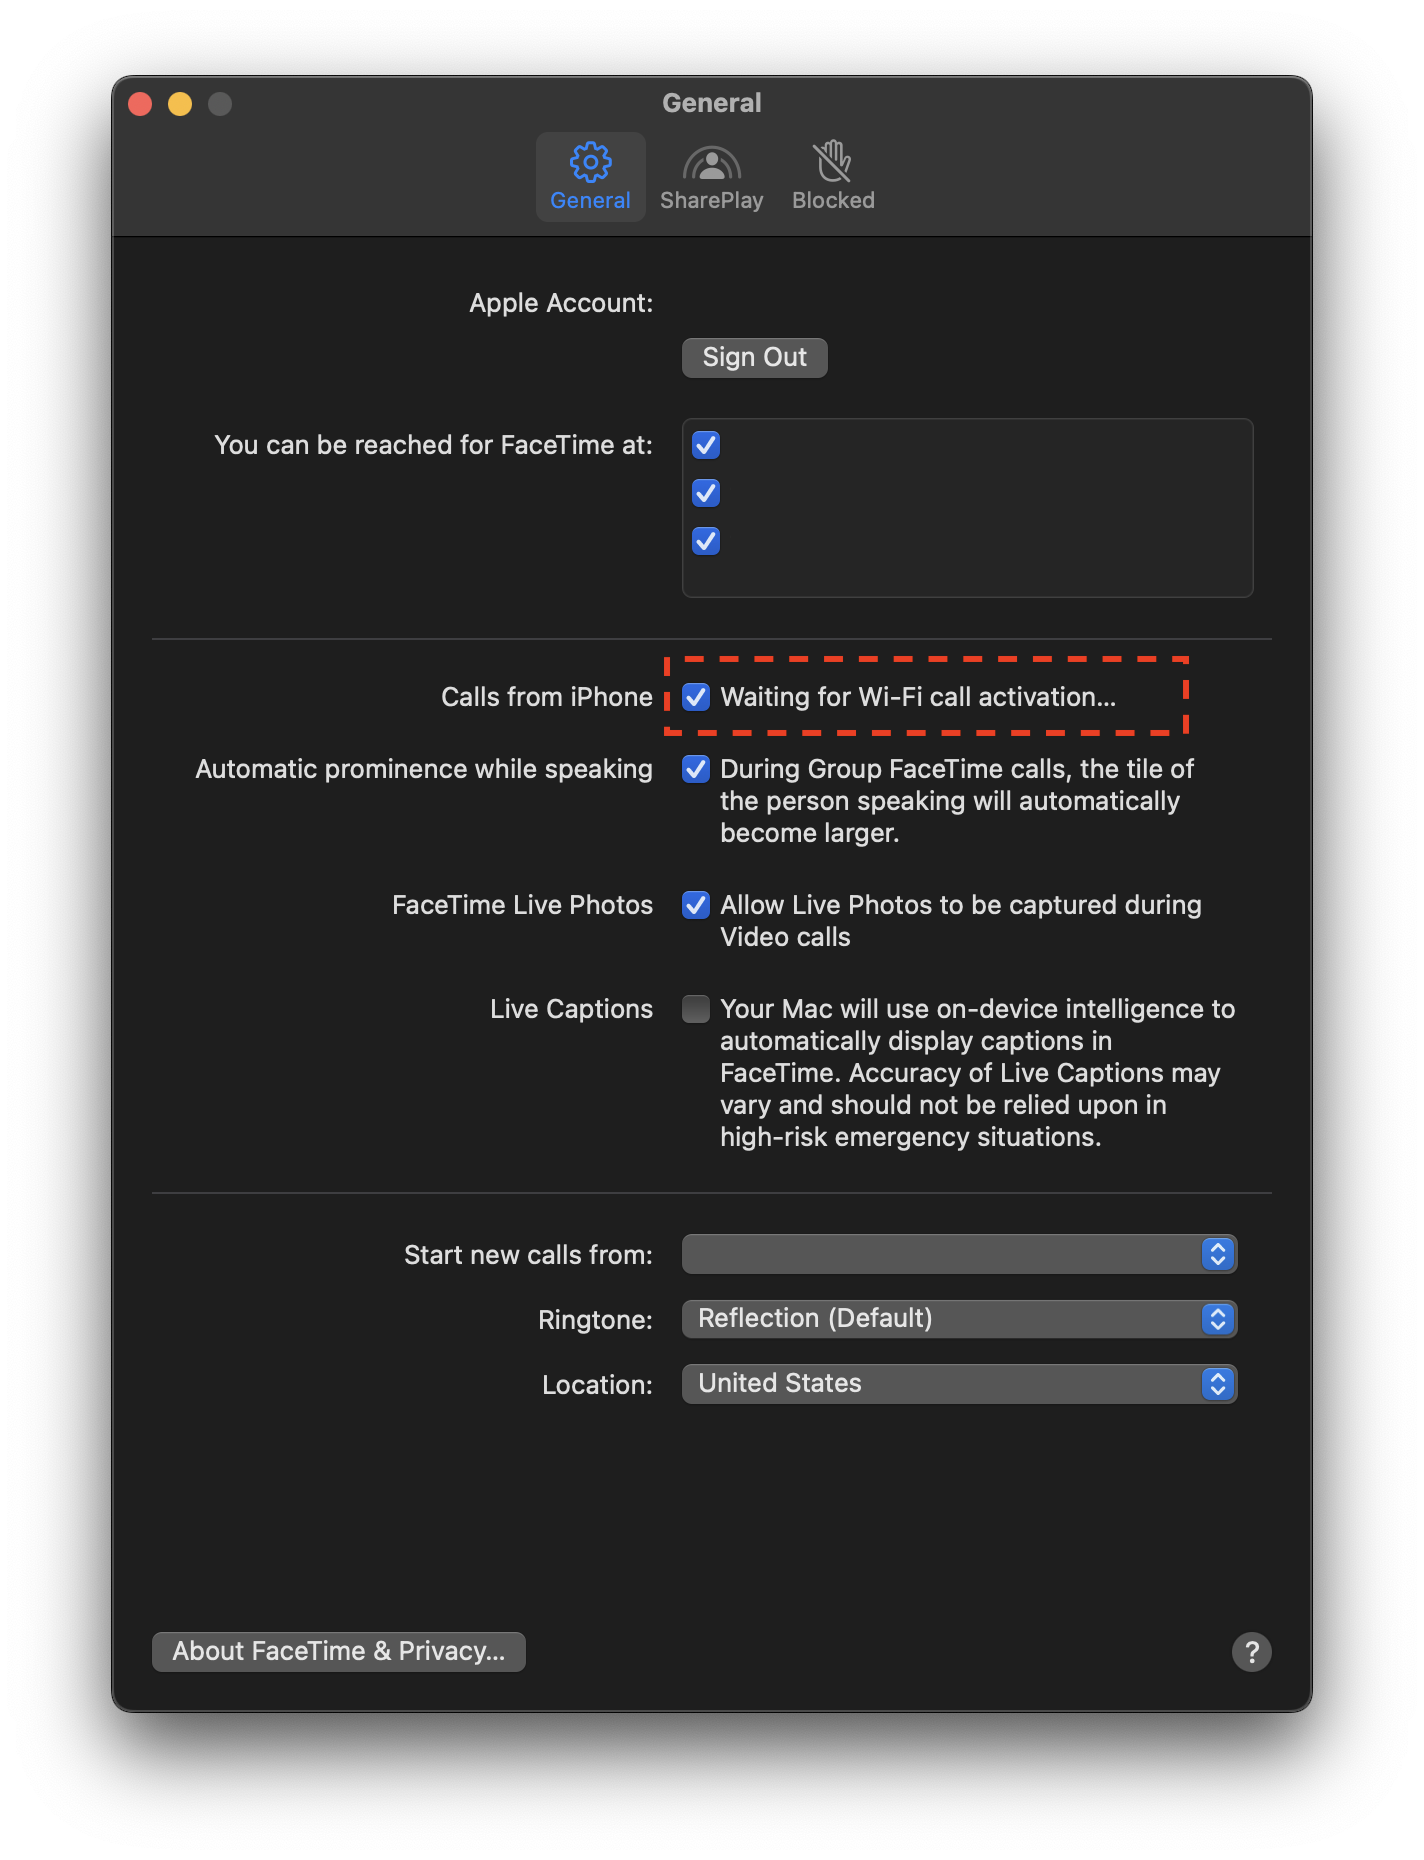Click the red close window button
Viewport: 1424px width, 1860px height.
pyautogui.click(x=140, y=104)
